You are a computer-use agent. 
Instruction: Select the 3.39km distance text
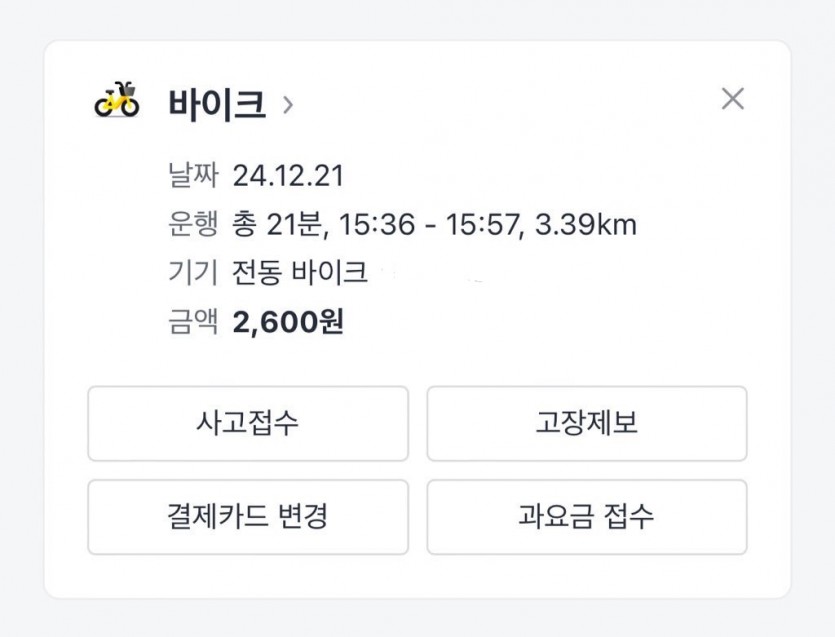click(586, 225)
